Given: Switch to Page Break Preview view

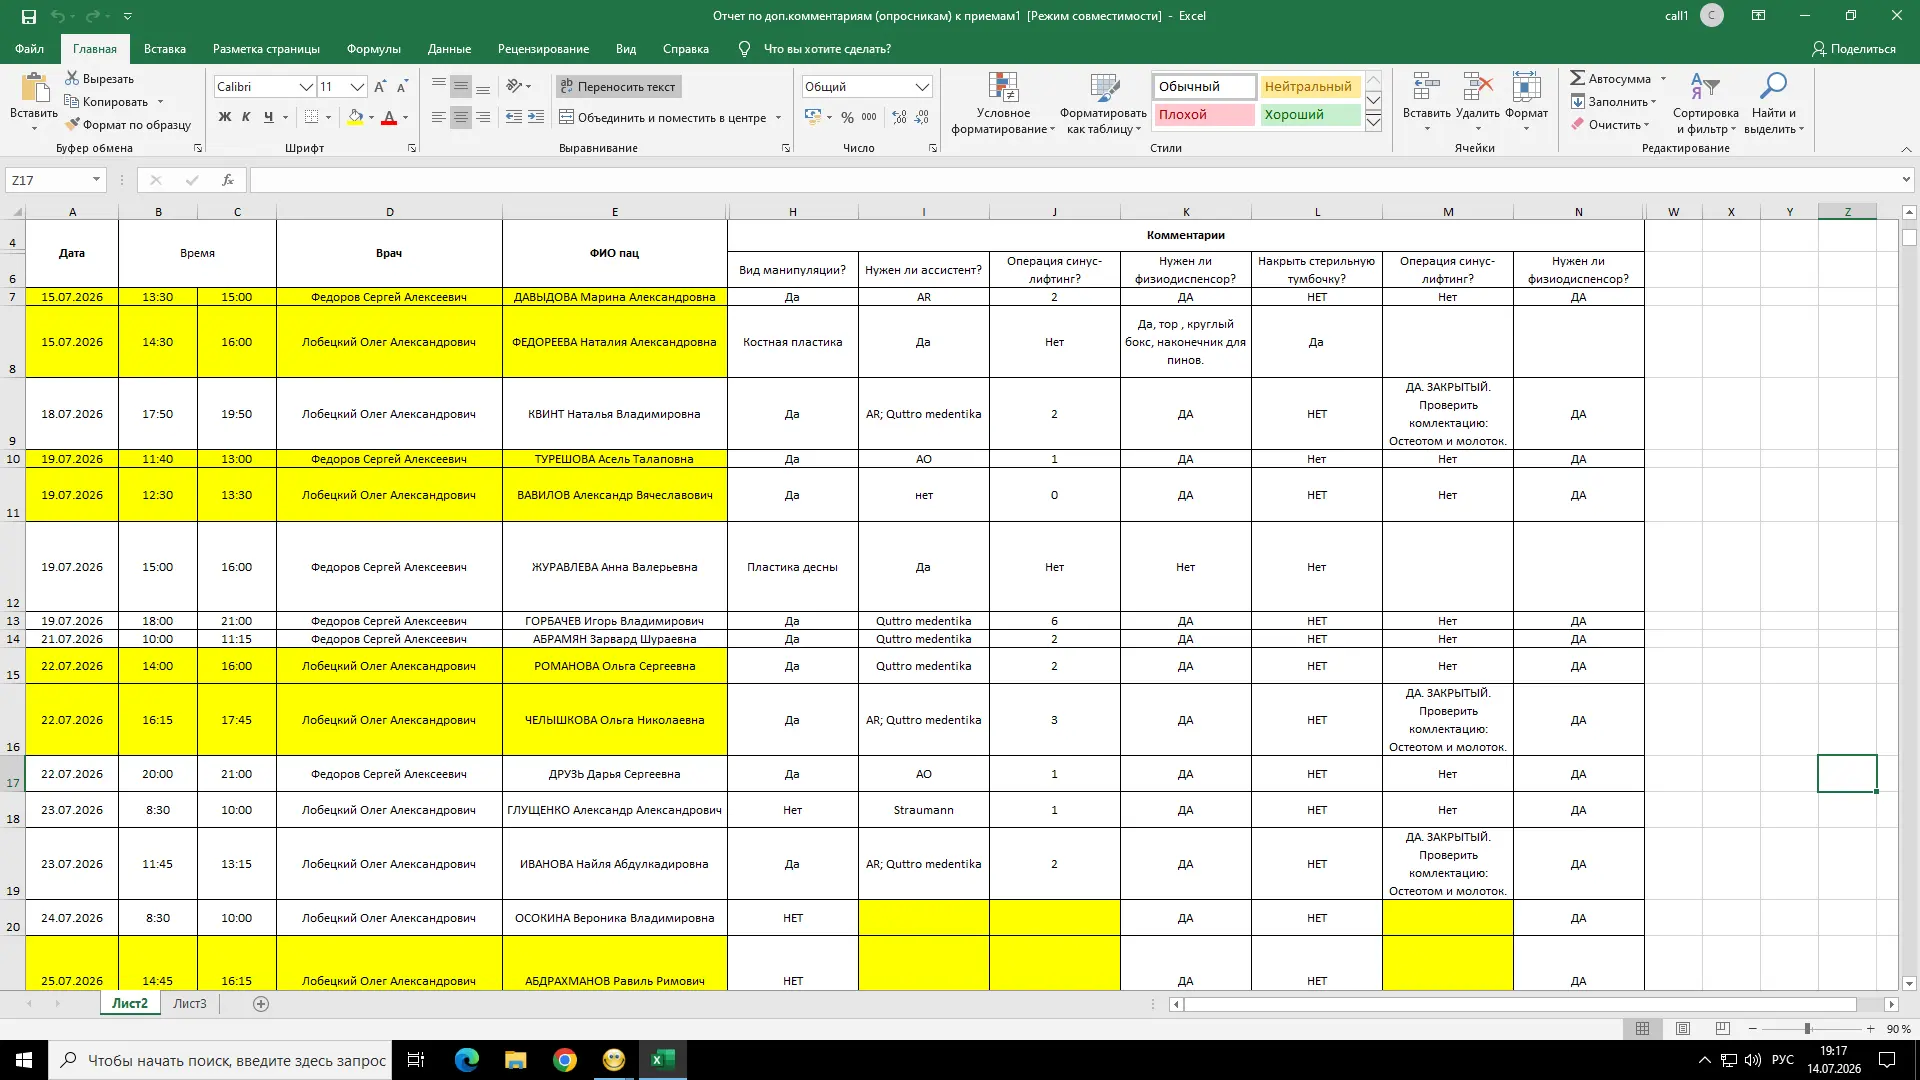Looking at the screenshot, I should tap(1722, 1029).
